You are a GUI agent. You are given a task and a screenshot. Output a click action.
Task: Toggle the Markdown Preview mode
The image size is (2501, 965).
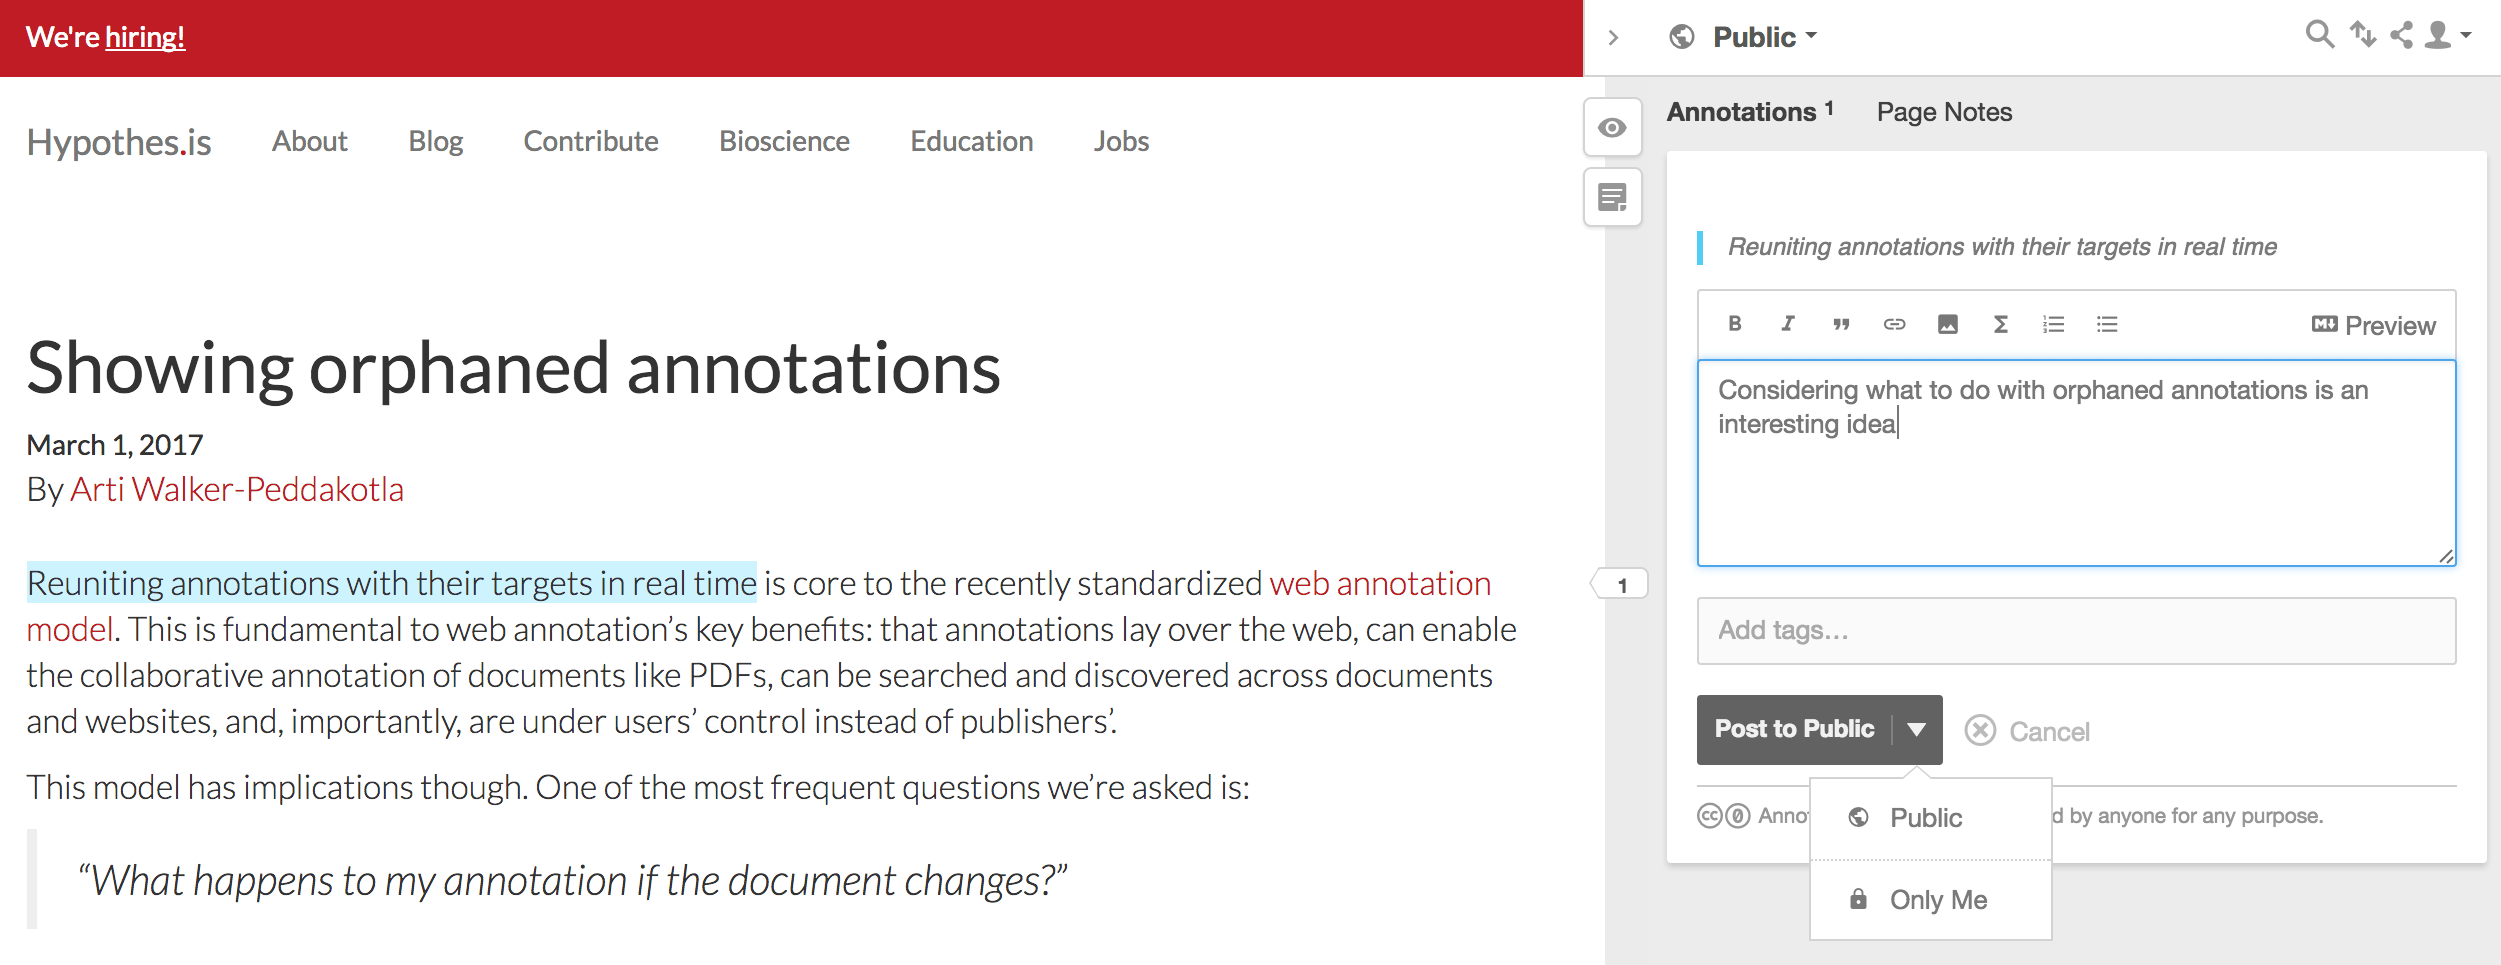(x=2373, y=325)
